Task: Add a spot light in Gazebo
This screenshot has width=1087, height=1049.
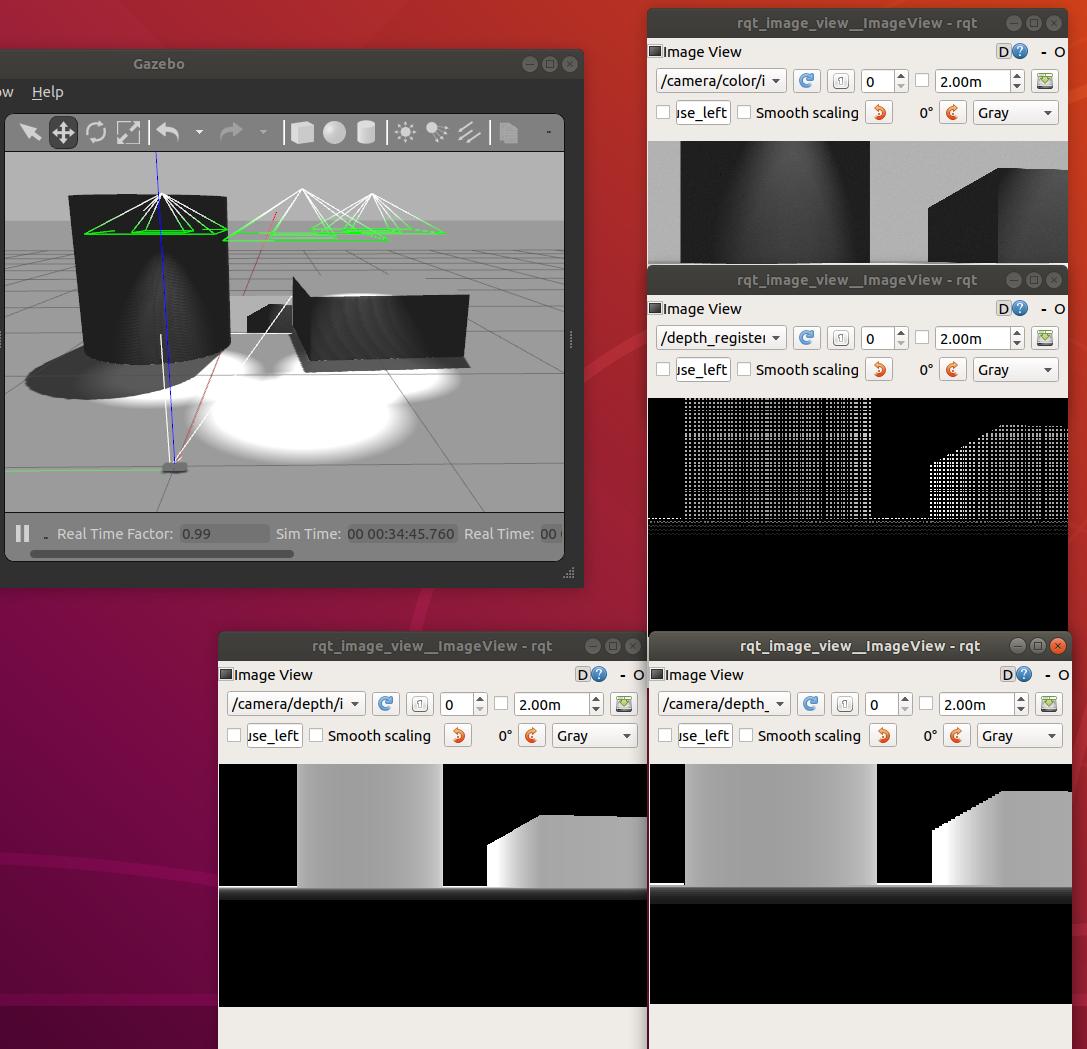Action: (x=437, y=132)
